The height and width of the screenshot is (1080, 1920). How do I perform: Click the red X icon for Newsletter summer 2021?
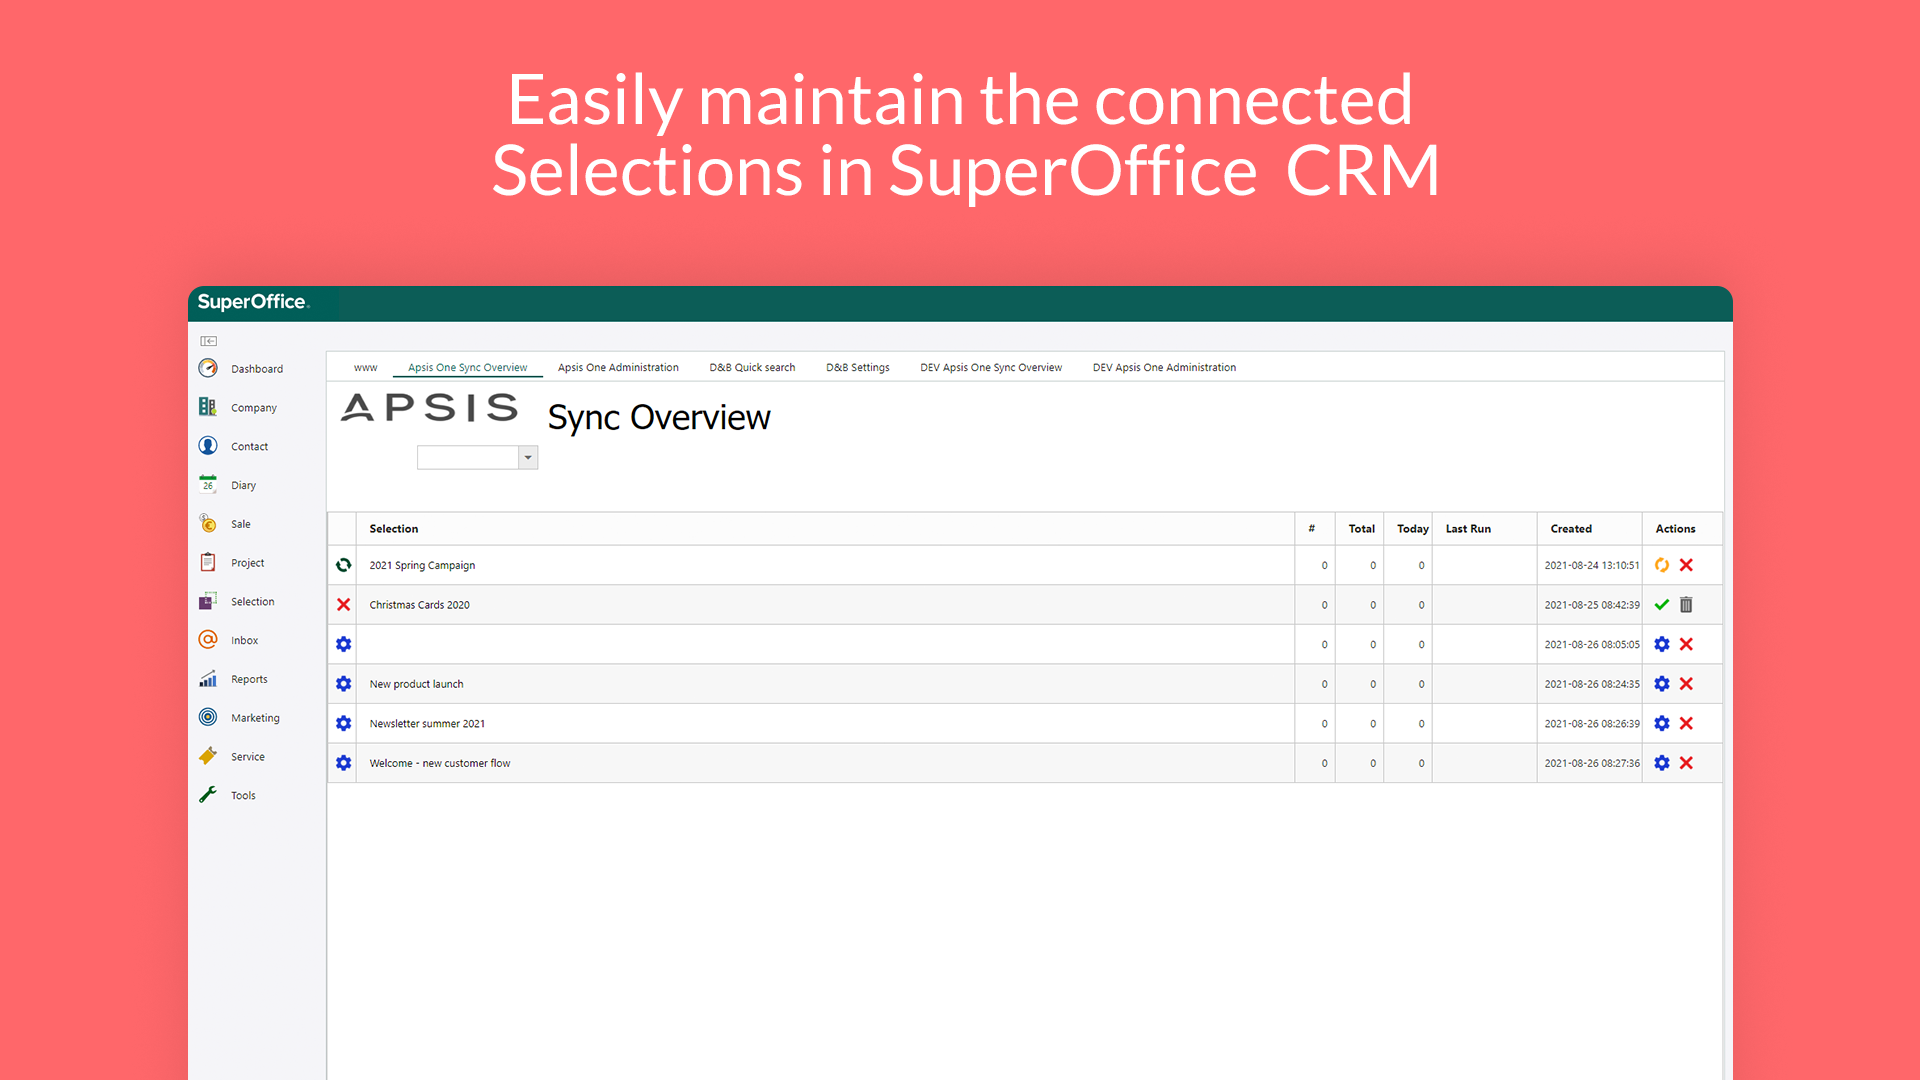tap(1687, 723)
